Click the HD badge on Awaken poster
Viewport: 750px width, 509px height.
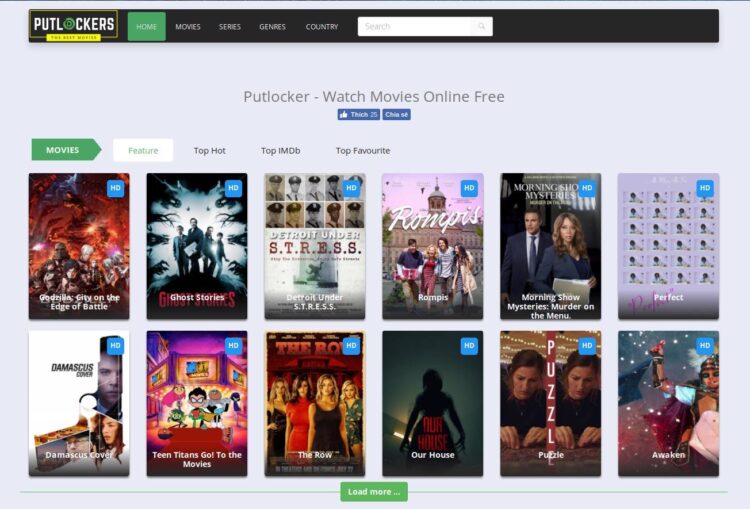click(x=705, y=345)
